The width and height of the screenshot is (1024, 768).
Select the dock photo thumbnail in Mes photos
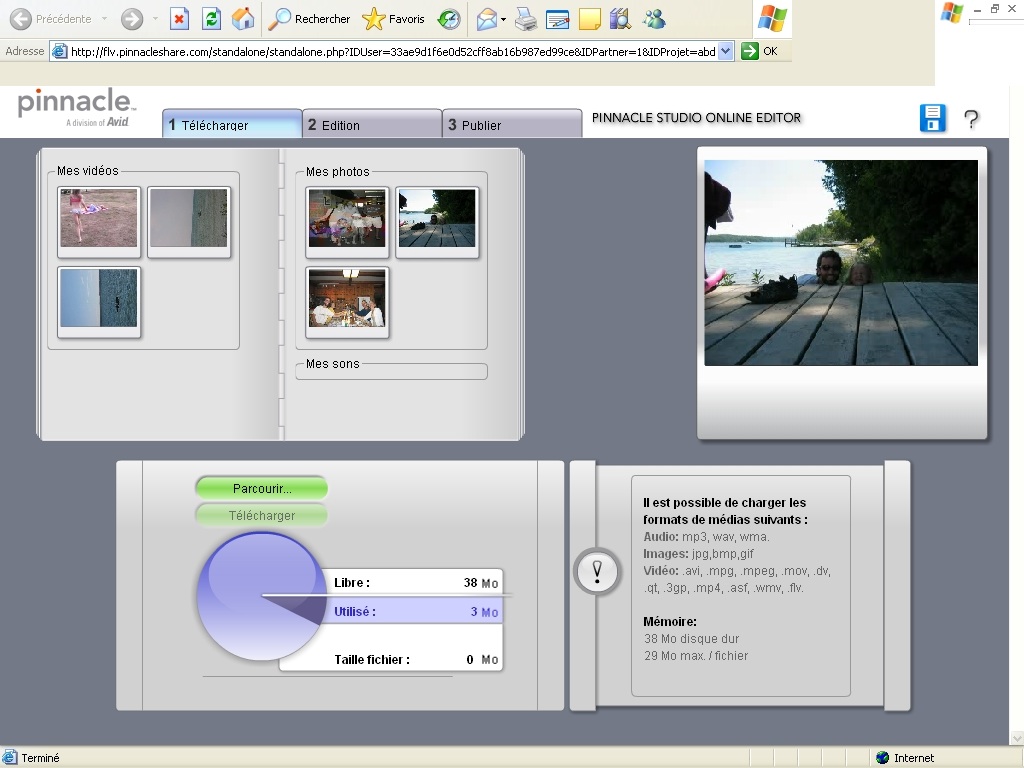(437, 218)
